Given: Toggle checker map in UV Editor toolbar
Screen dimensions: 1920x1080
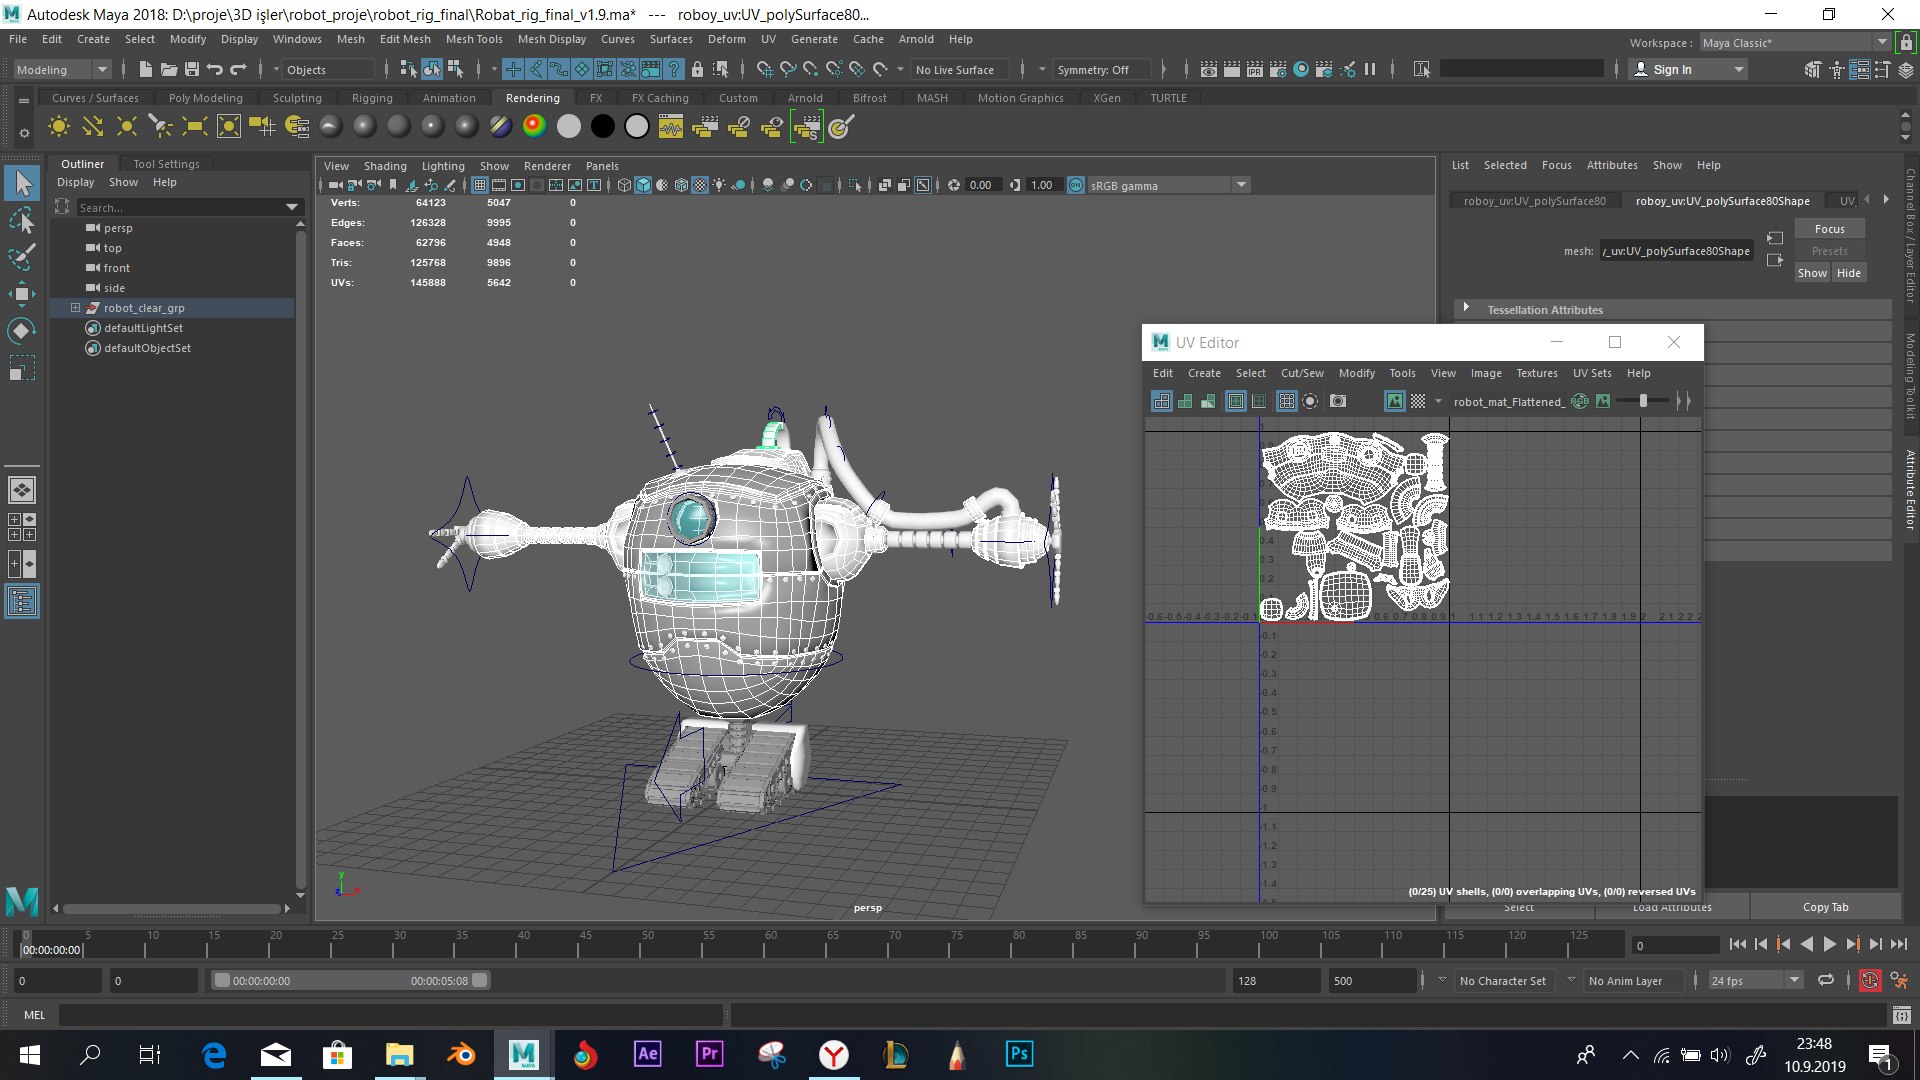Looking at the screenshot, I should coord(1418,401).
